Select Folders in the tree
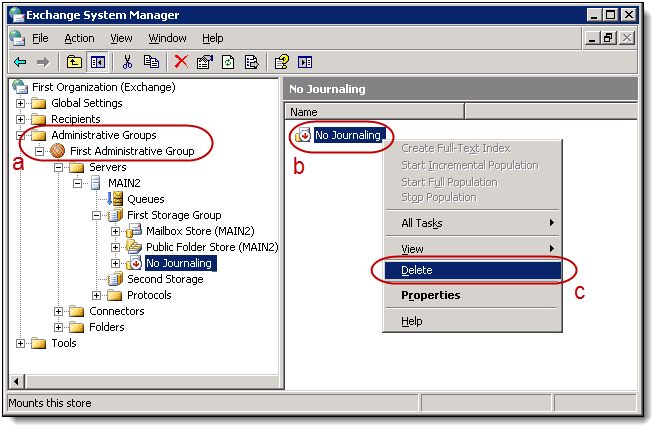Screen dimensions: 661x434 (107, 327)
